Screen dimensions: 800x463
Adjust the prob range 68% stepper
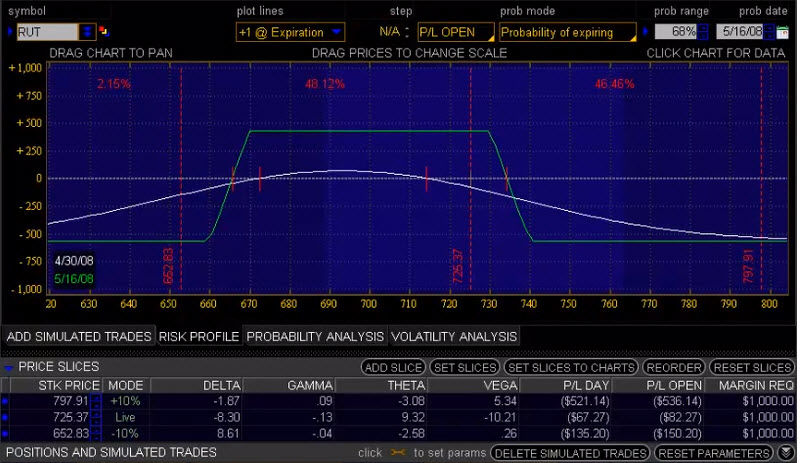pyautogui.click(x=703, y=32)
